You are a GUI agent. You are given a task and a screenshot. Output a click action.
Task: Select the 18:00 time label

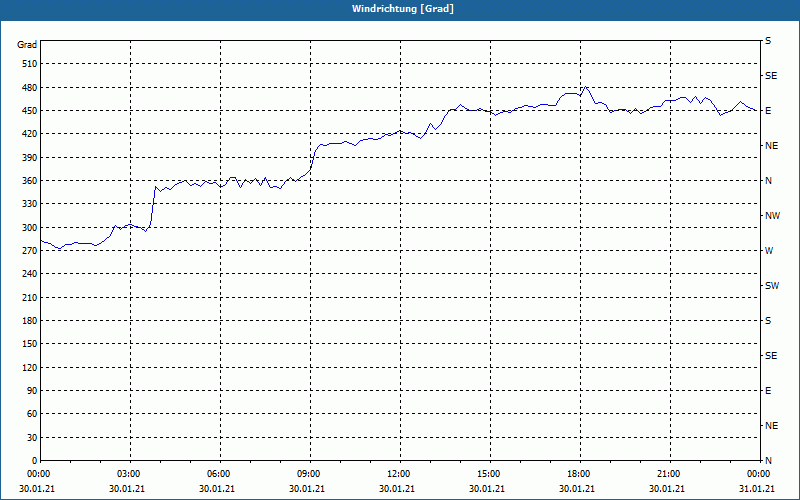tap(579, 474)
